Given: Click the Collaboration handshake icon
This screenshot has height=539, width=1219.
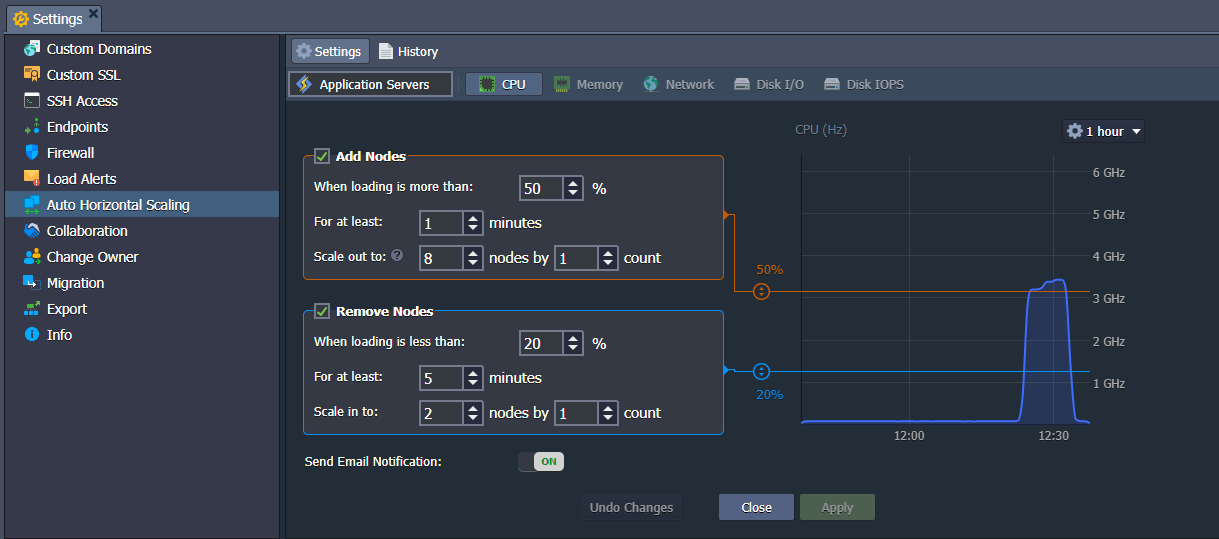Looking at the screenshot, I should [x=32, y=231].
